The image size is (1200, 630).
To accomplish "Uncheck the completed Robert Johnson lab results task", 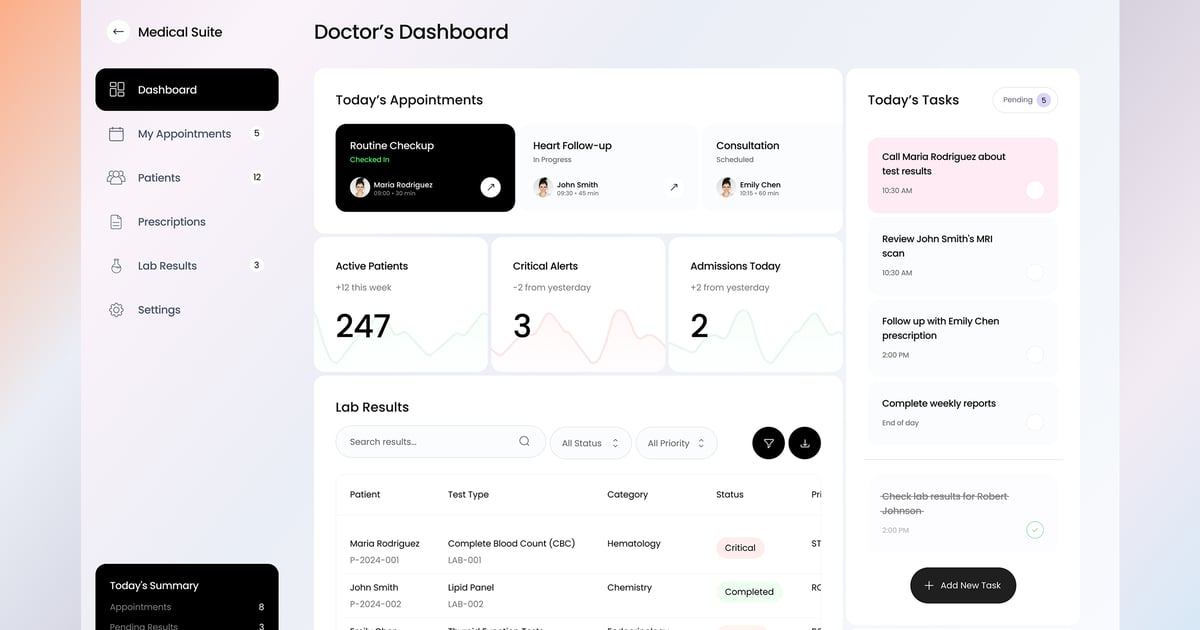I will click(x=1035, y=530).
